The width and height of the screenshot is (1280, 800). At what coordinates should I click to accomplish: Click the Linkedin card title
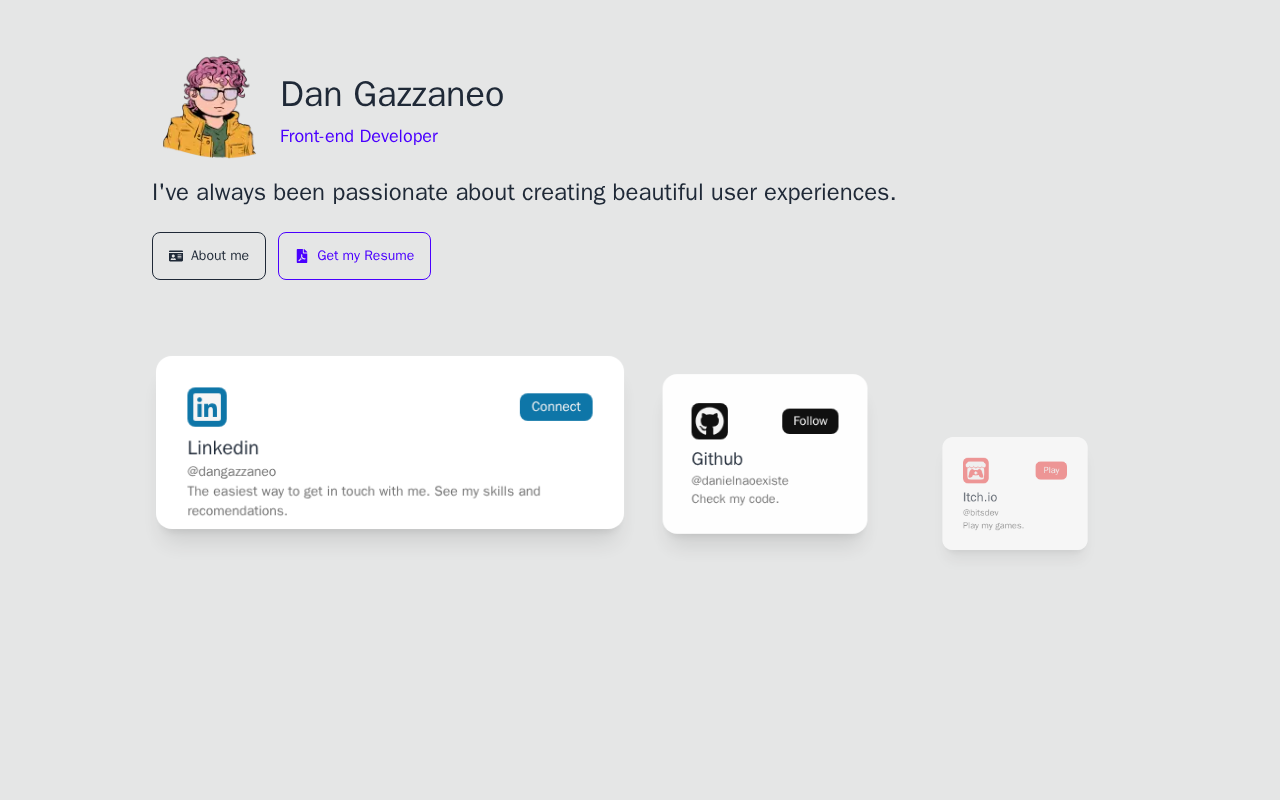pos(223,448)
